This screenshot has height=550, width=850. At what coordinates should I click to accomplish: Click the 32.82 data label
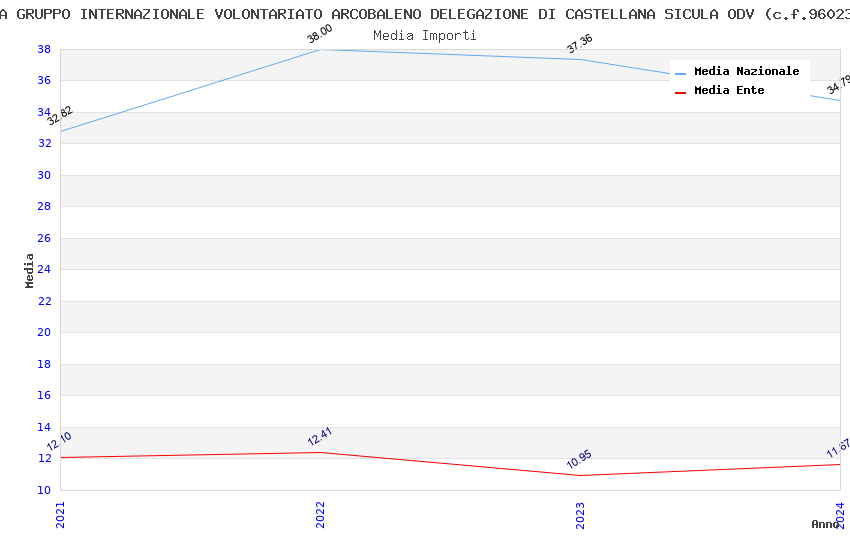tap(59, 115)
